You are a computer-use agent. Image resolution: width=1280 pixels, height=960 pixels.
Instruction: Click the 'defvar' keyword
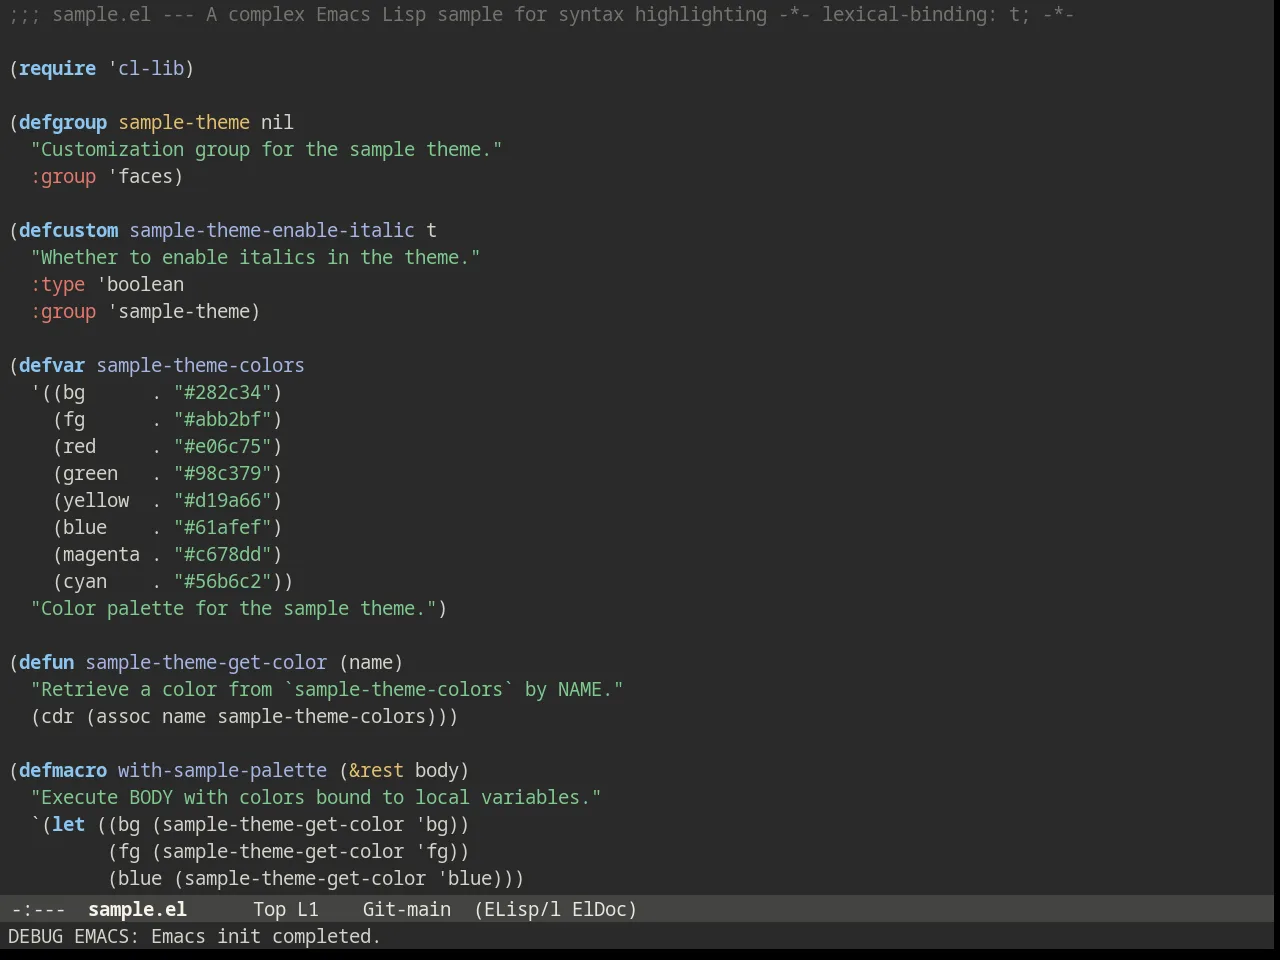[x=52, y=365]
